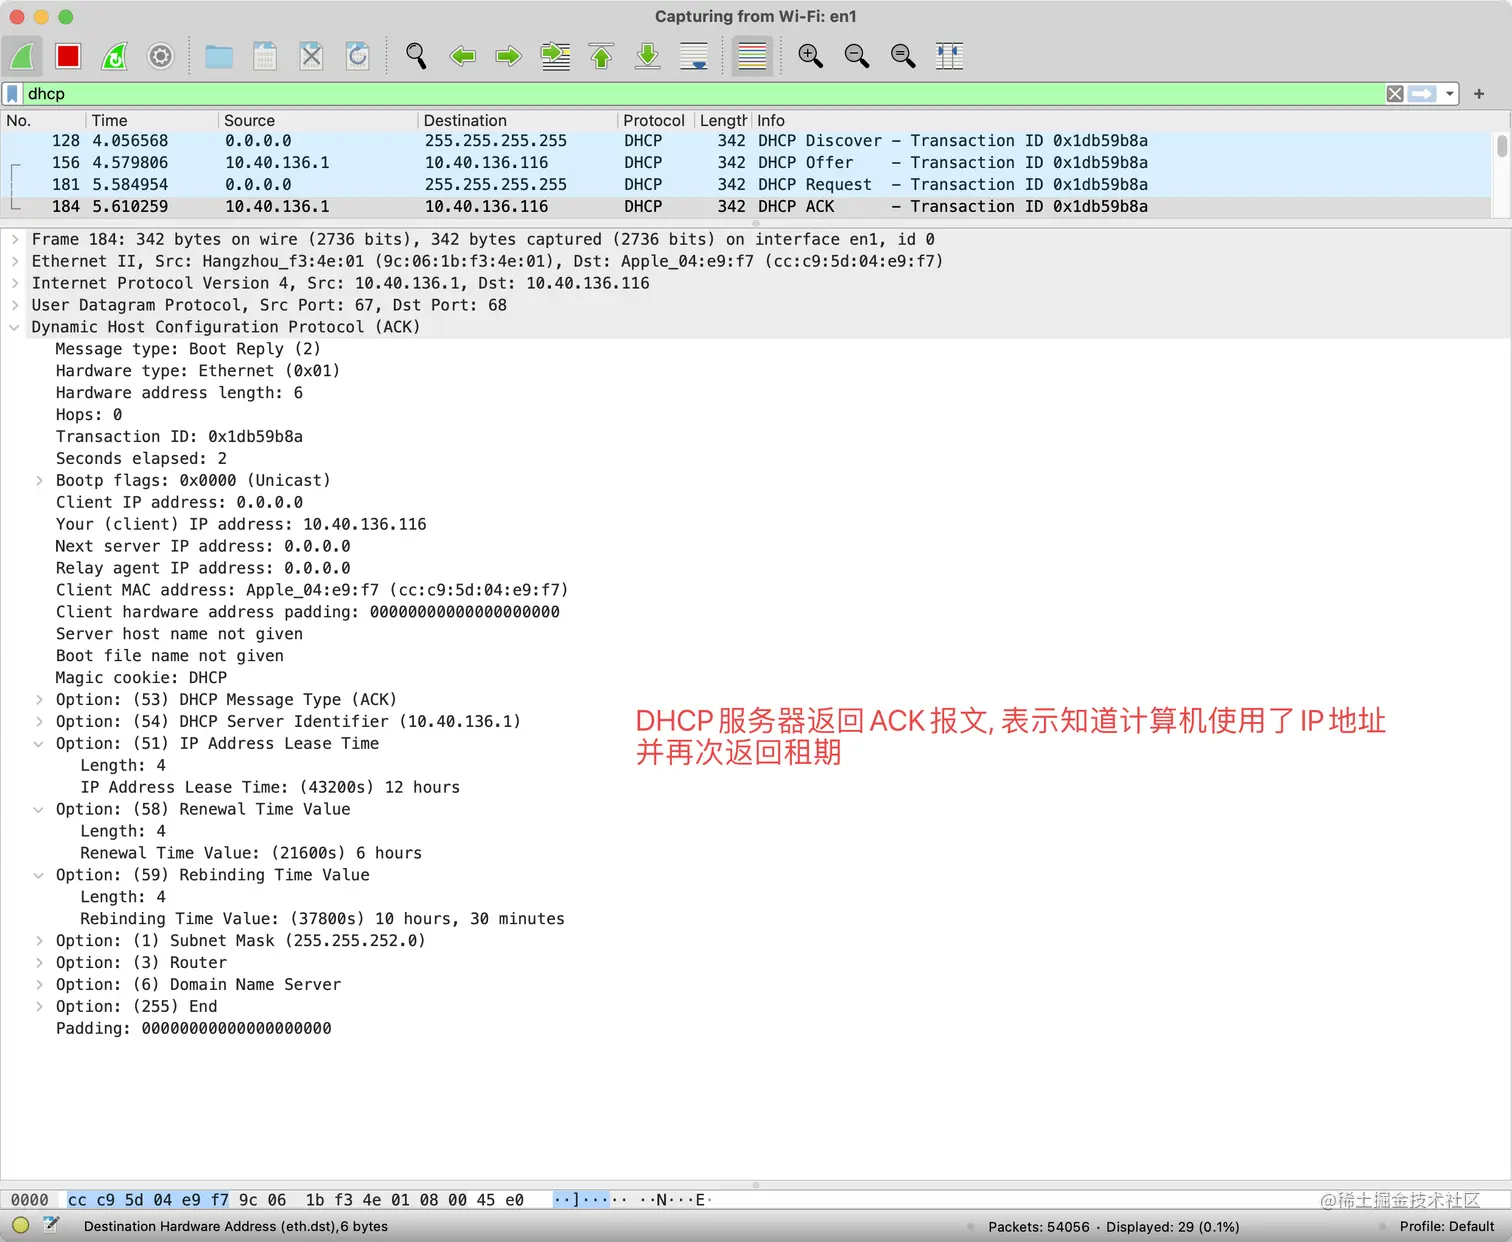1512x1242 pixels.
Task: Close the capture file icon
Action: [x=312, y=56]
